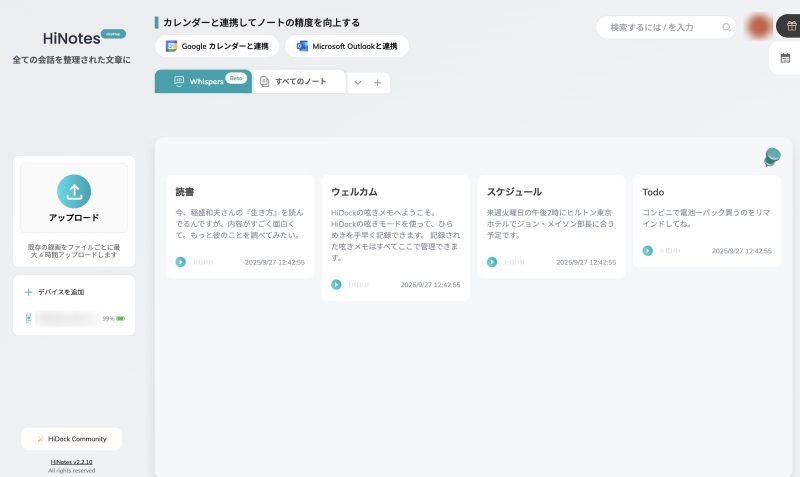This screenshot has height=477, width=800.
Task: Play the Todo whisper recording
Action: pyautogui.click(x=648, y=251)
